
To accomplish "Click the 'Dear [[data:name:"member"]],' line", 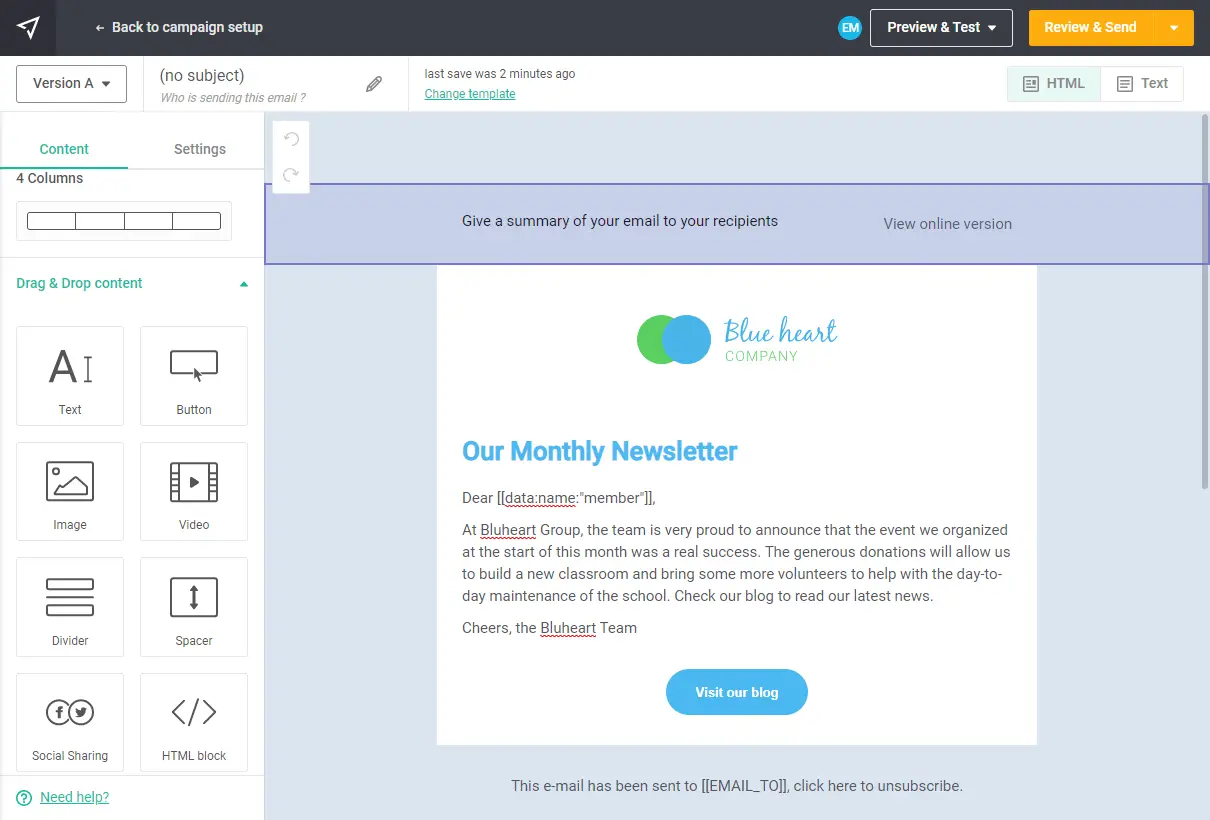I will point(559,498).
